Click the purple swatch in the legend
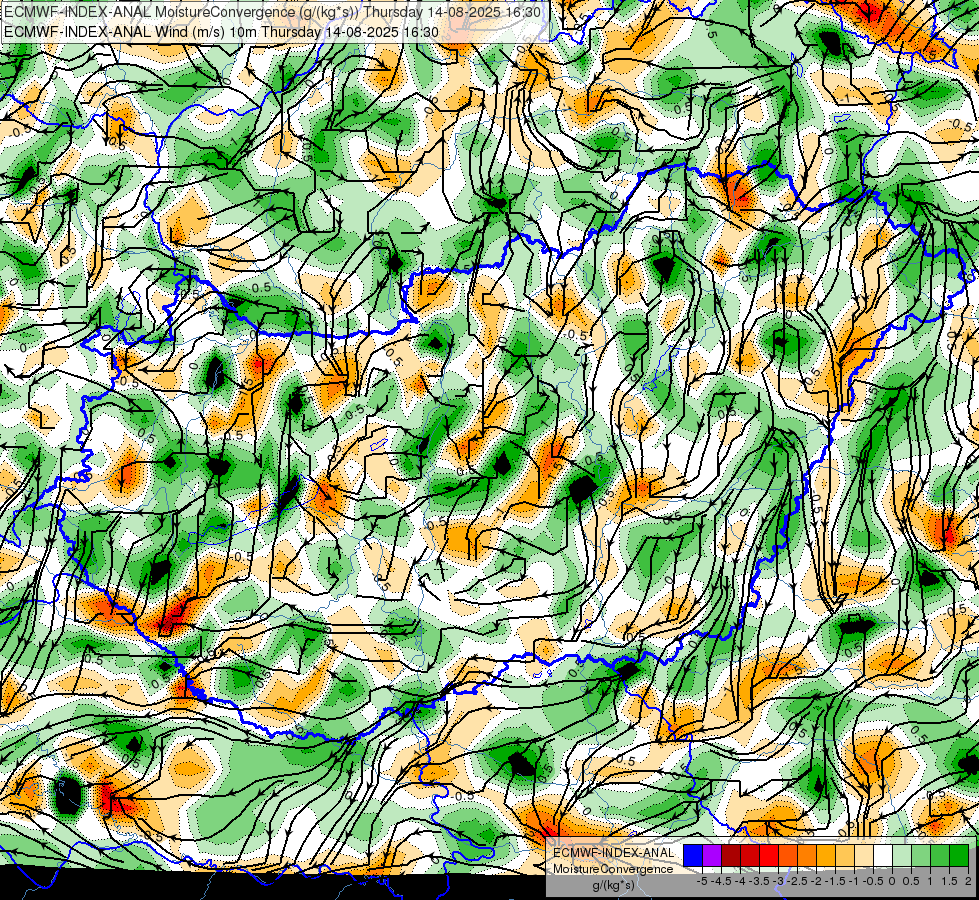Viewport: 979px width, 900px height. tap(712, 856)
